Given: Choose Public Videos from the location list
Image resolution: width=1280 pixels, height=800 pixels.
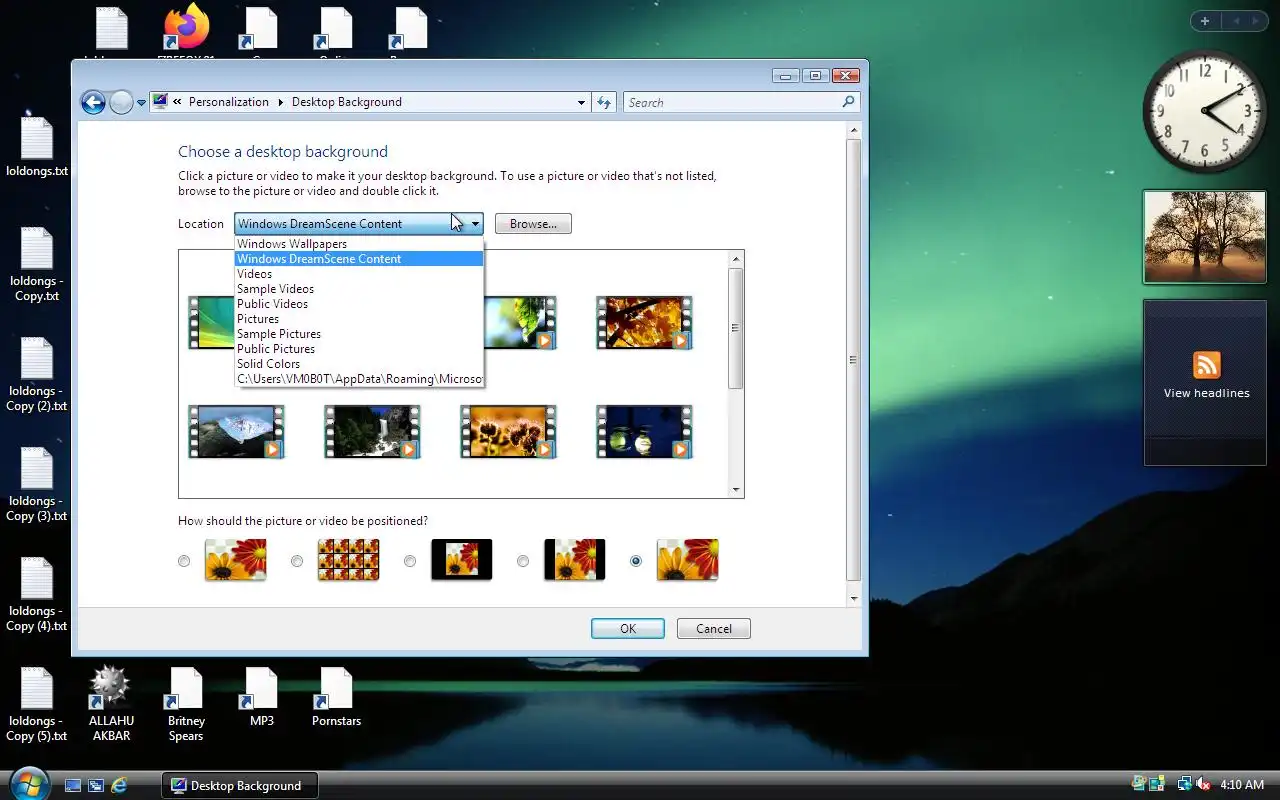Looking at the screenshot, I should click(x=359, y=304).
